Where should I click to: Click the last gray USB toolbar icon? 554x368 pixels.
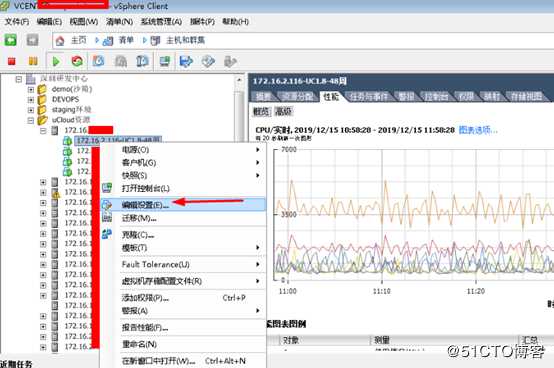point(230,61)
